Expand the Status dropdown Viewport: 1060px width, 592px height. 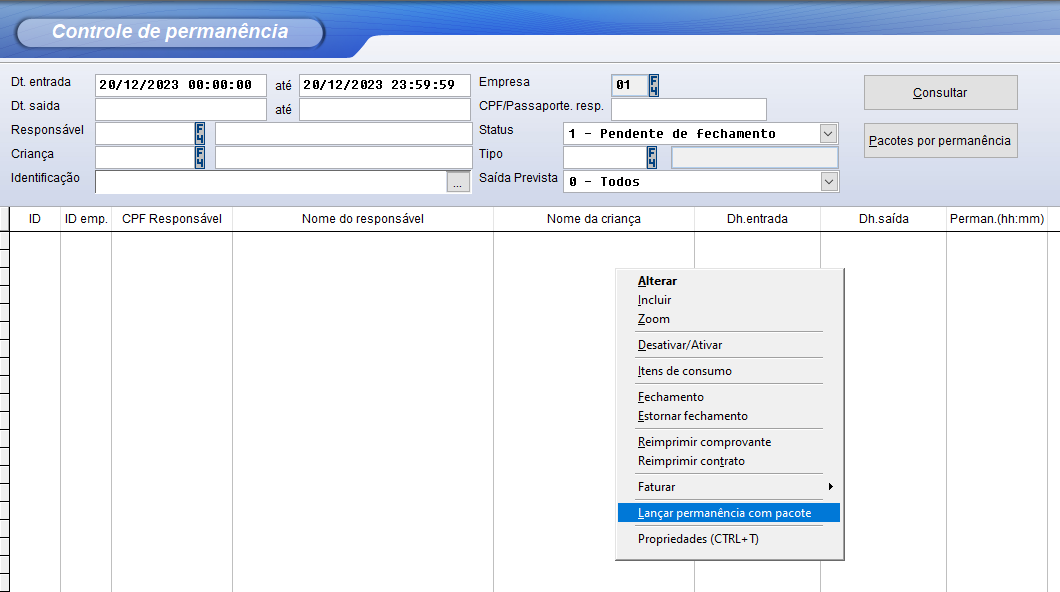point(828,133)
